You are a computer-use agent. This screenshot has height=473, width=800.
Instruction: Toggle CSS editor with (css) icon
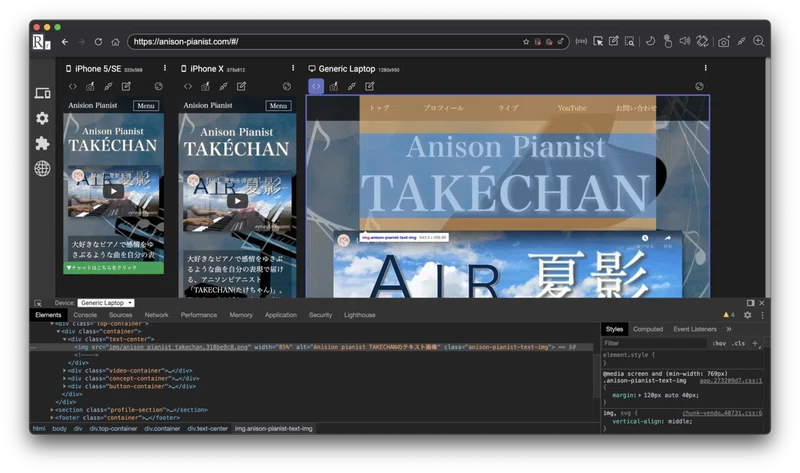coord(581,41)
